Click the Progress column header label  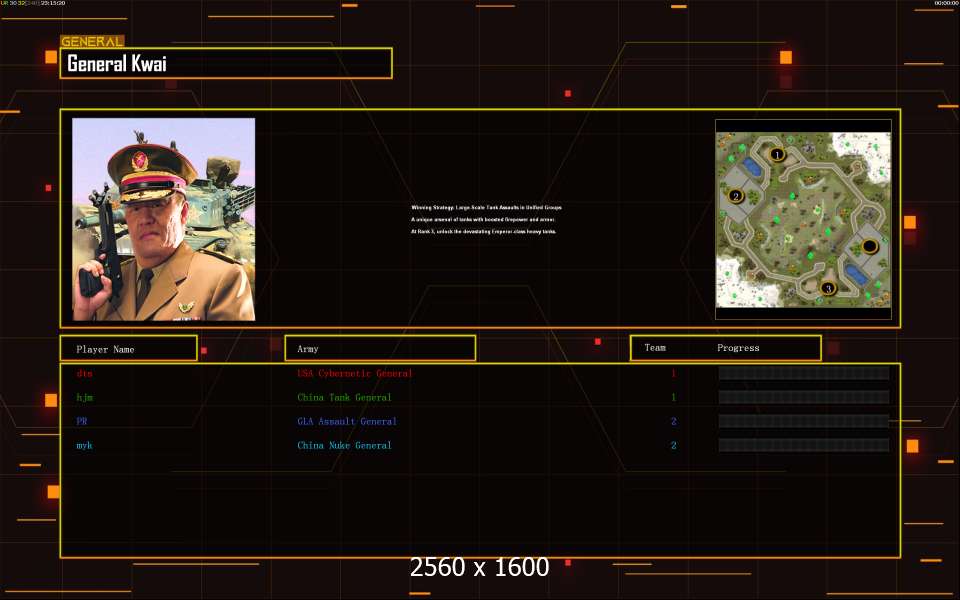pos(738,348)
